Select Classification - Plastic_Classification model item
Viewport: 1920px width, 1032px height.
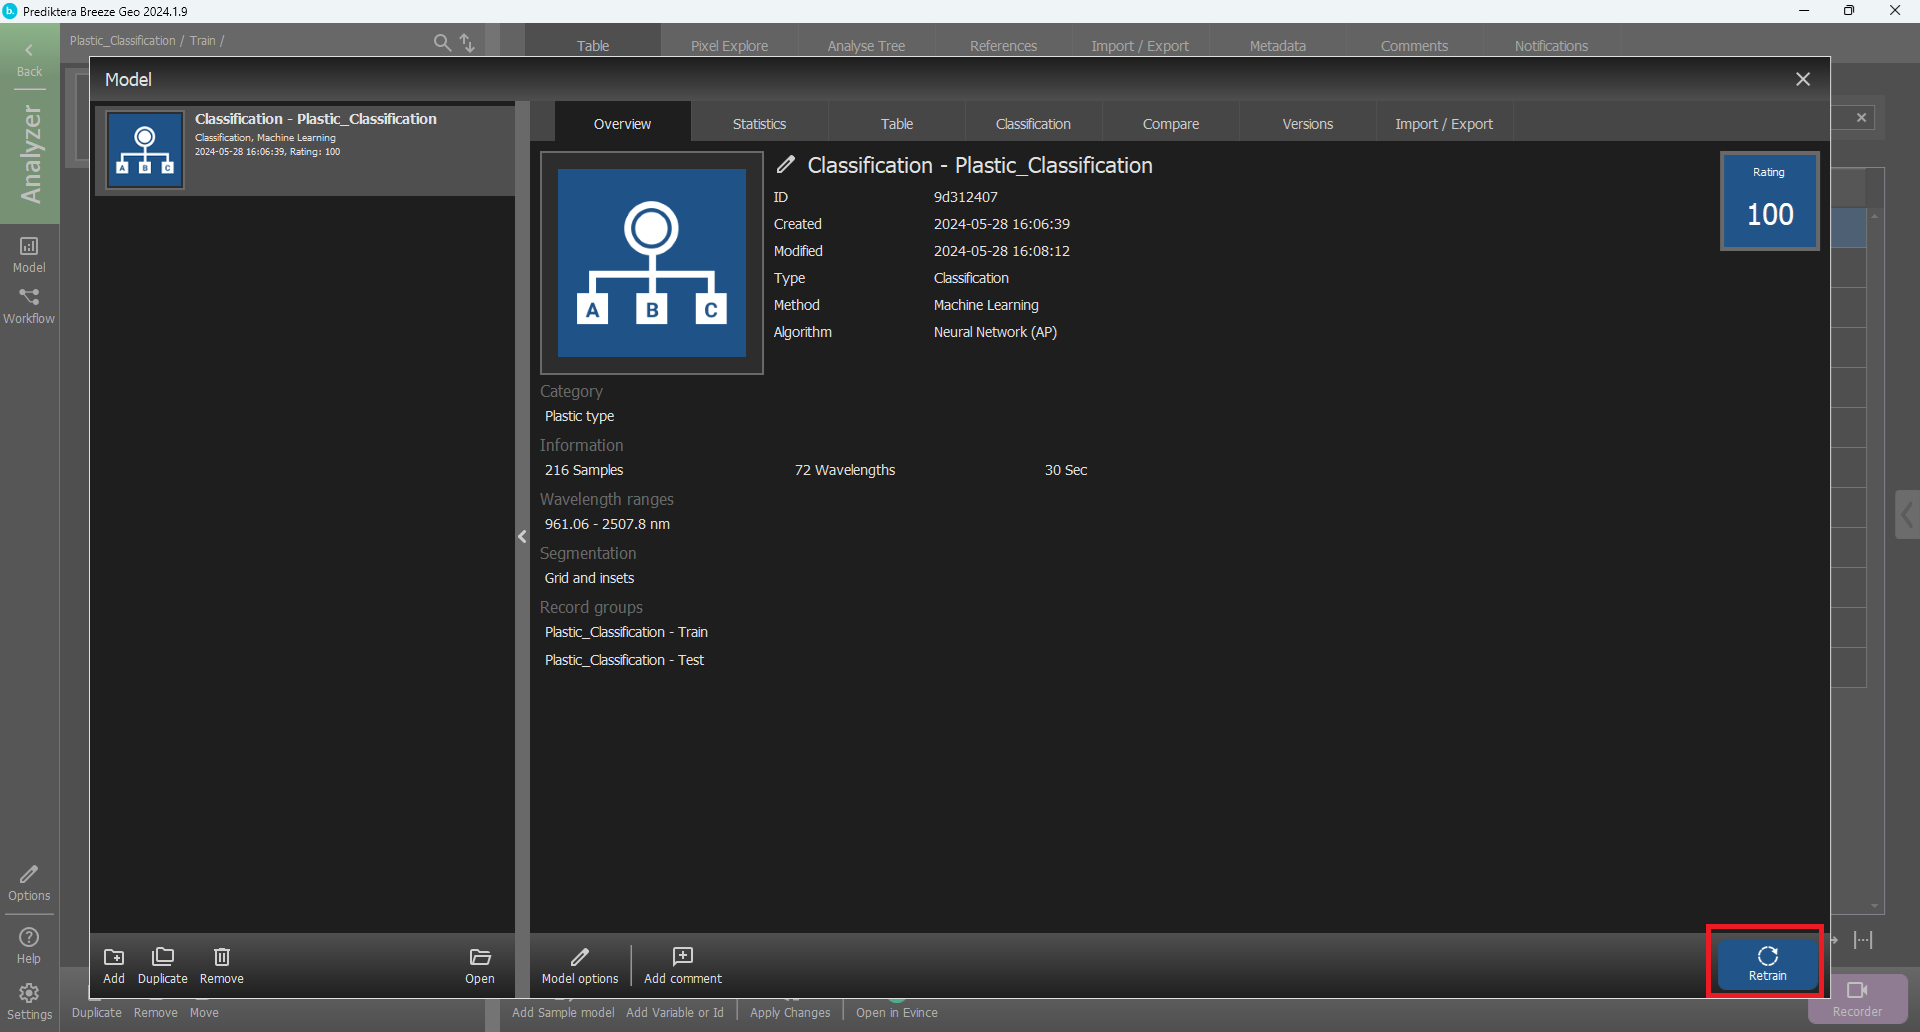[x=305, y=150]
